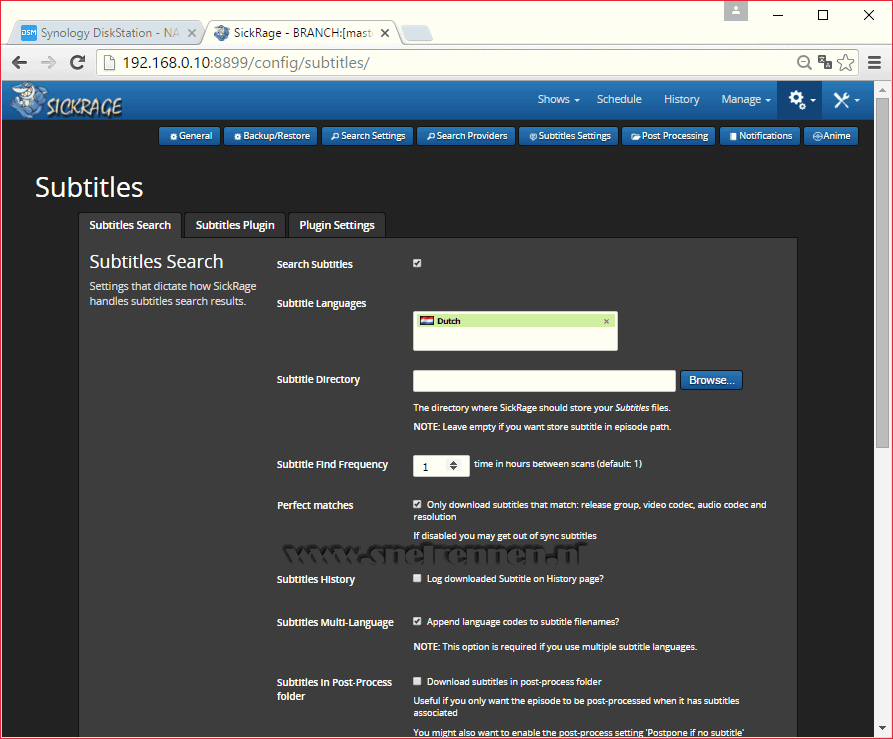893x739 pixels.
Task: Click the scrollbar down arrow
Action: (x=882, y=728)
